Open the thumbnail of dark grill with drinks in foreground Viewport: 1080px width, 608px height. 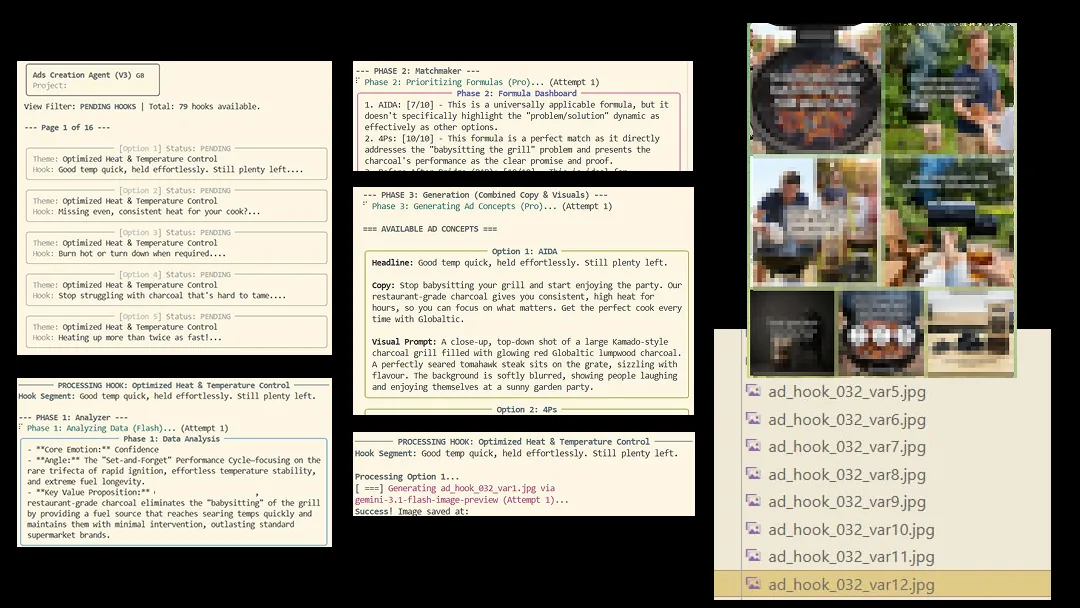(x=948, y=221)
